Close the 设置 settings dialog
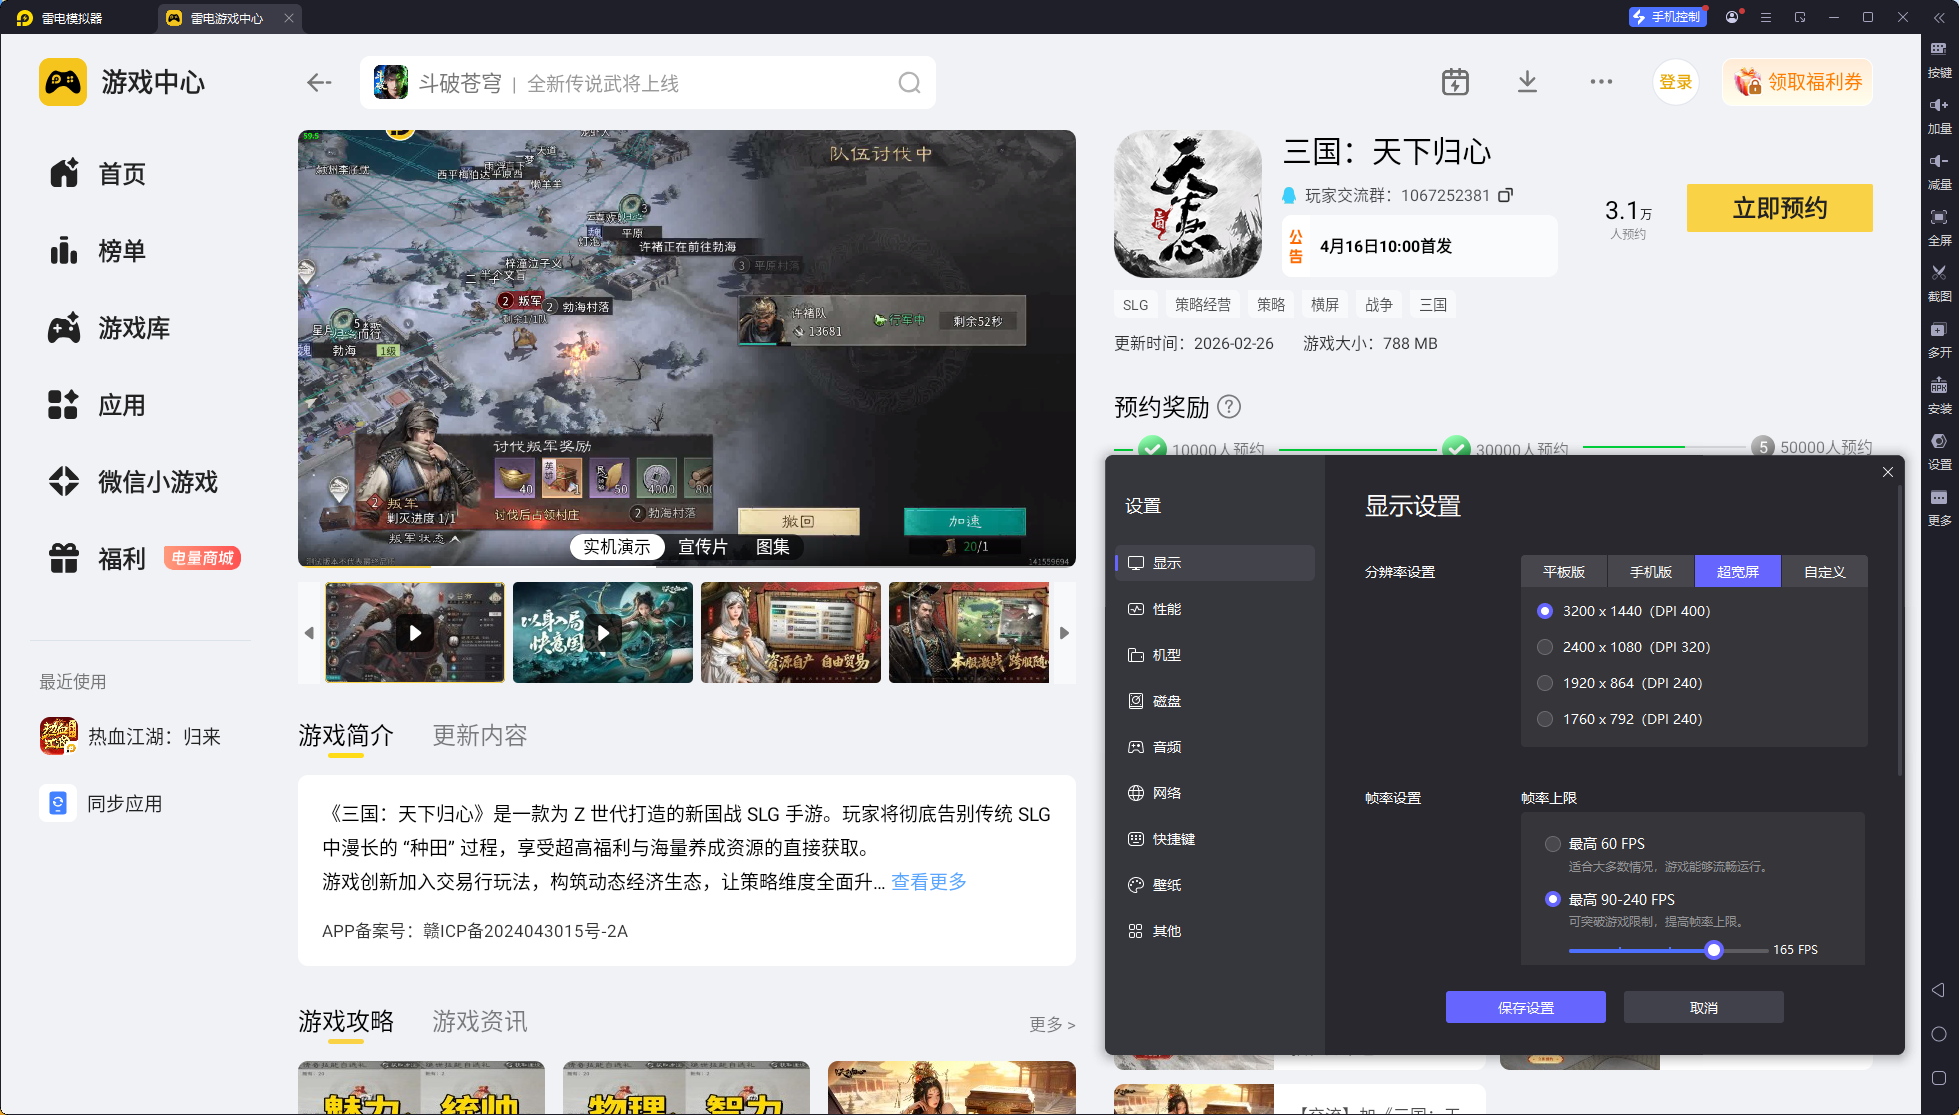1959x1115 pixels. pyautogui.click(x=1888, y=472)
